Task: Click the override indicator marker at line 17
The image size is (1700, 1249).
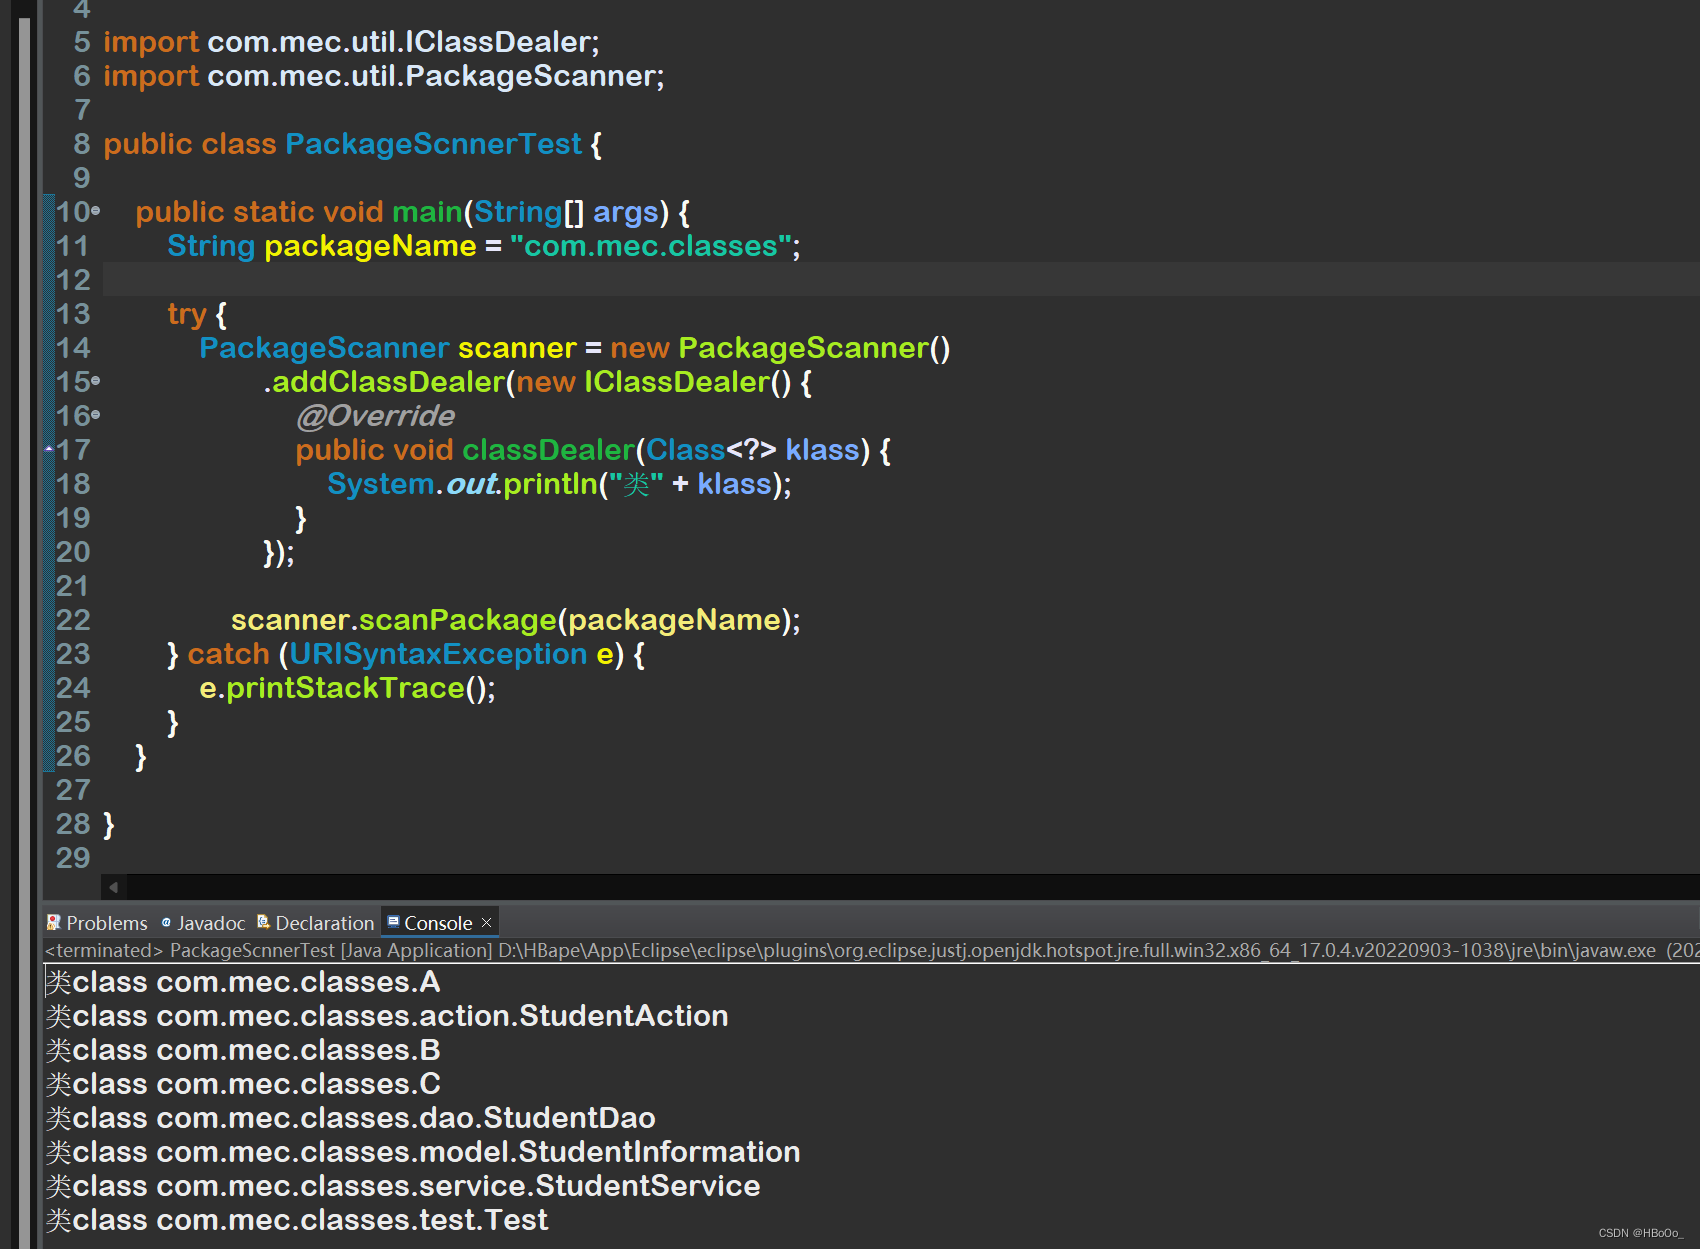Action: (x=49, y=449)
